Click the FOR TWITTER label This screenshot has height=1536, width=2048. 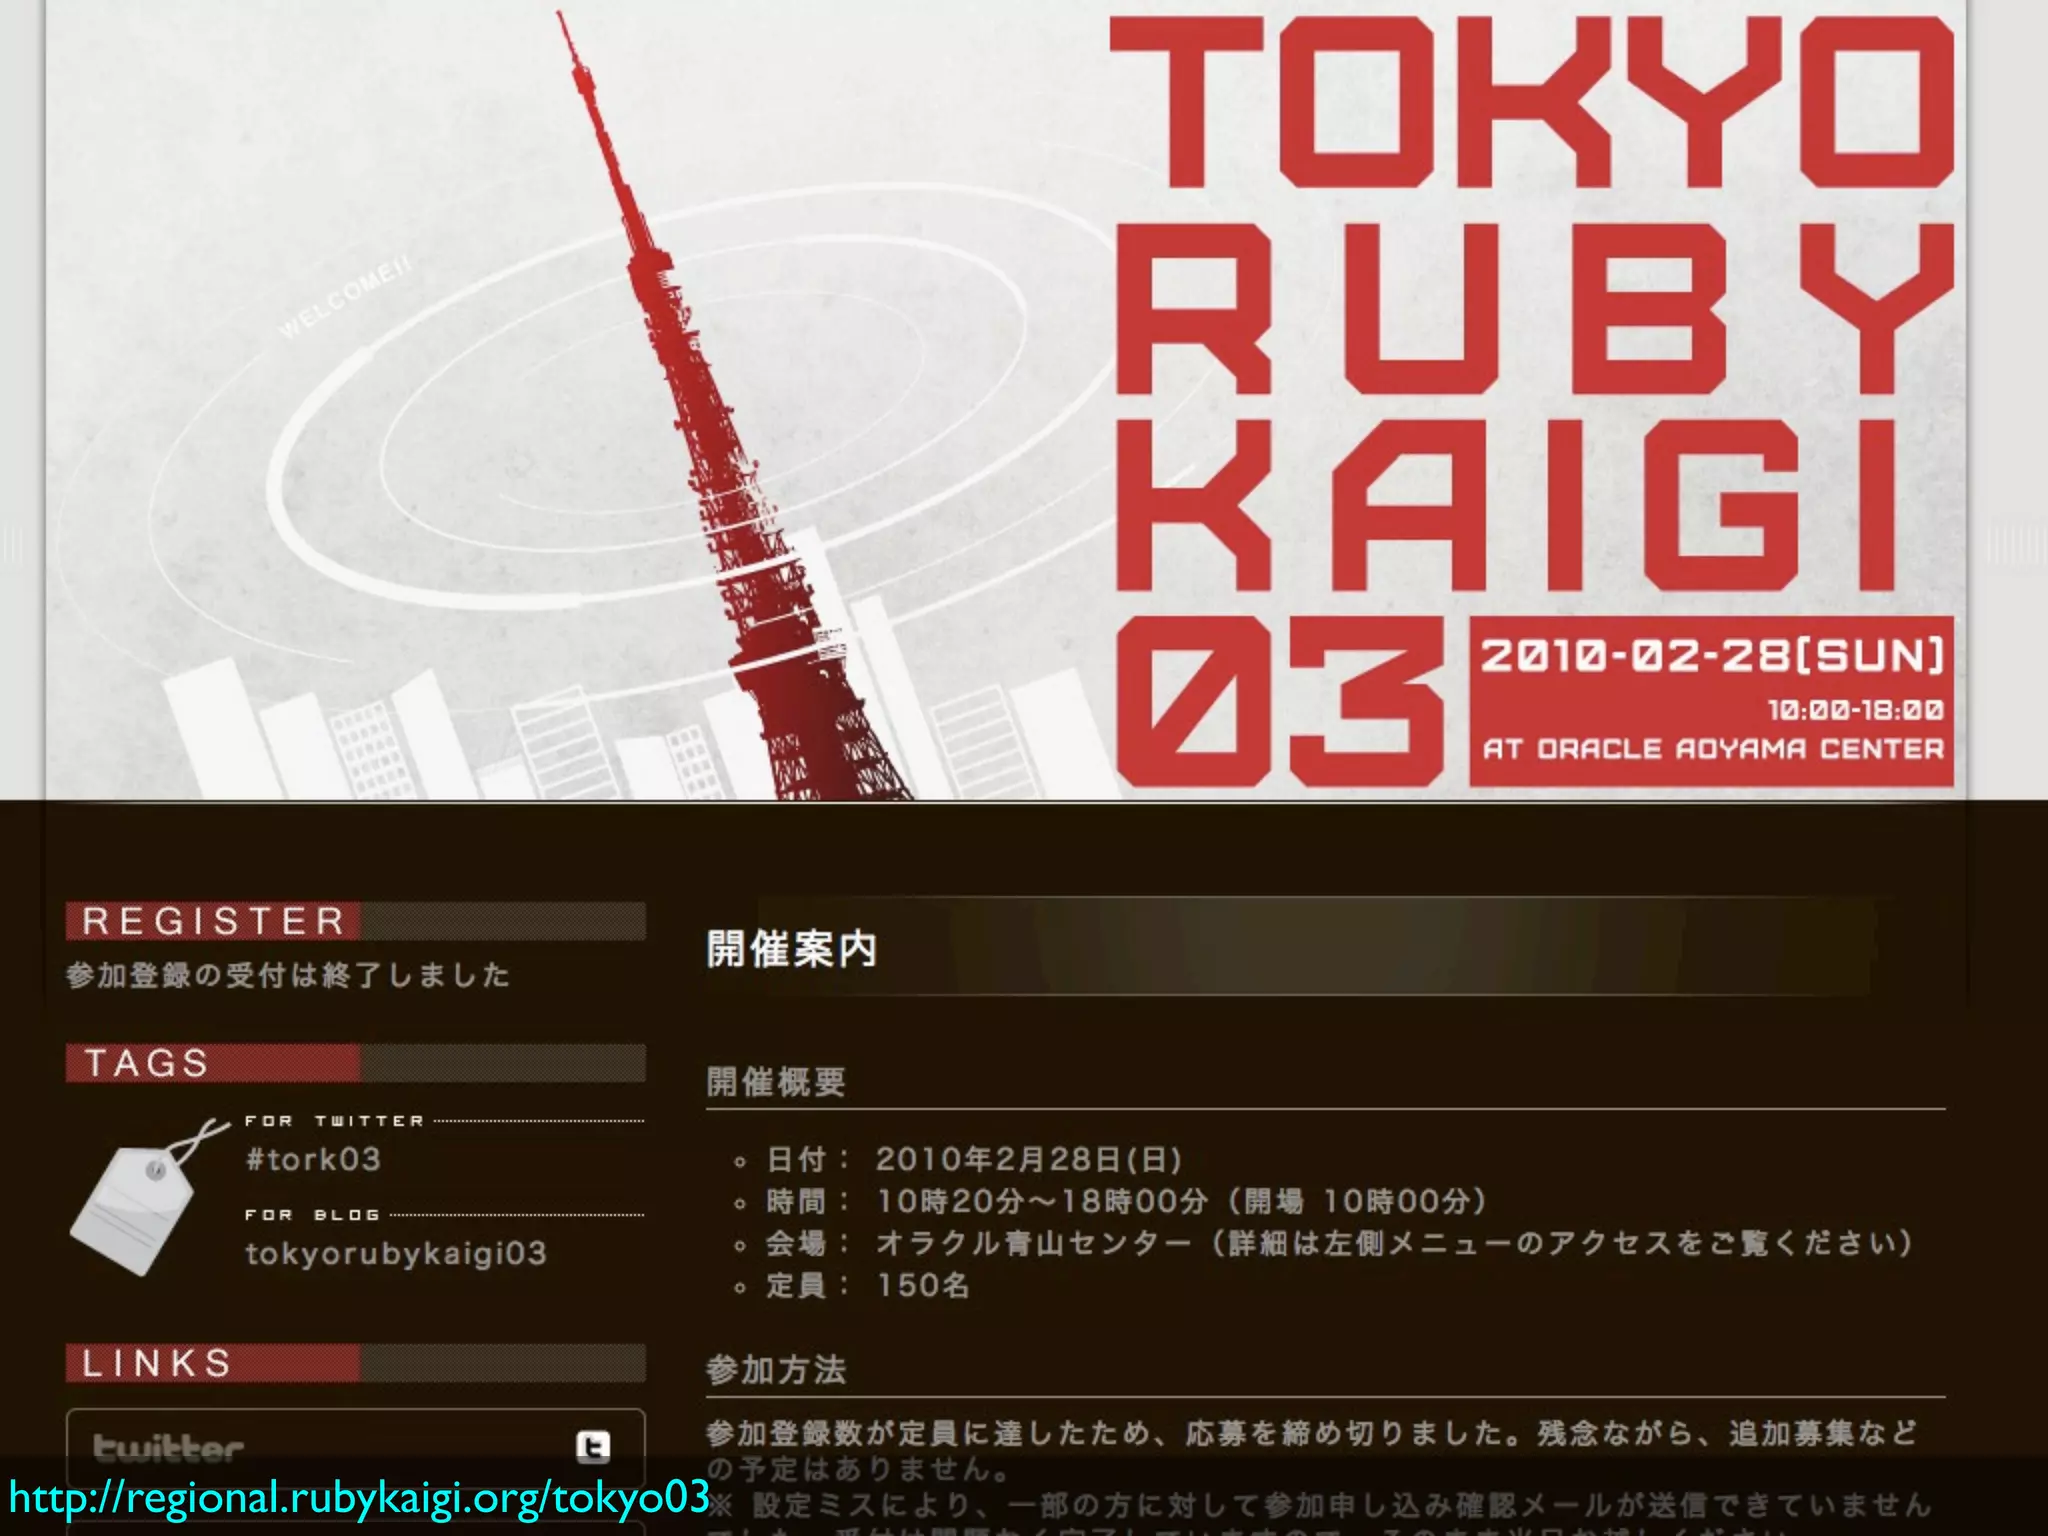pos(335,1121)
